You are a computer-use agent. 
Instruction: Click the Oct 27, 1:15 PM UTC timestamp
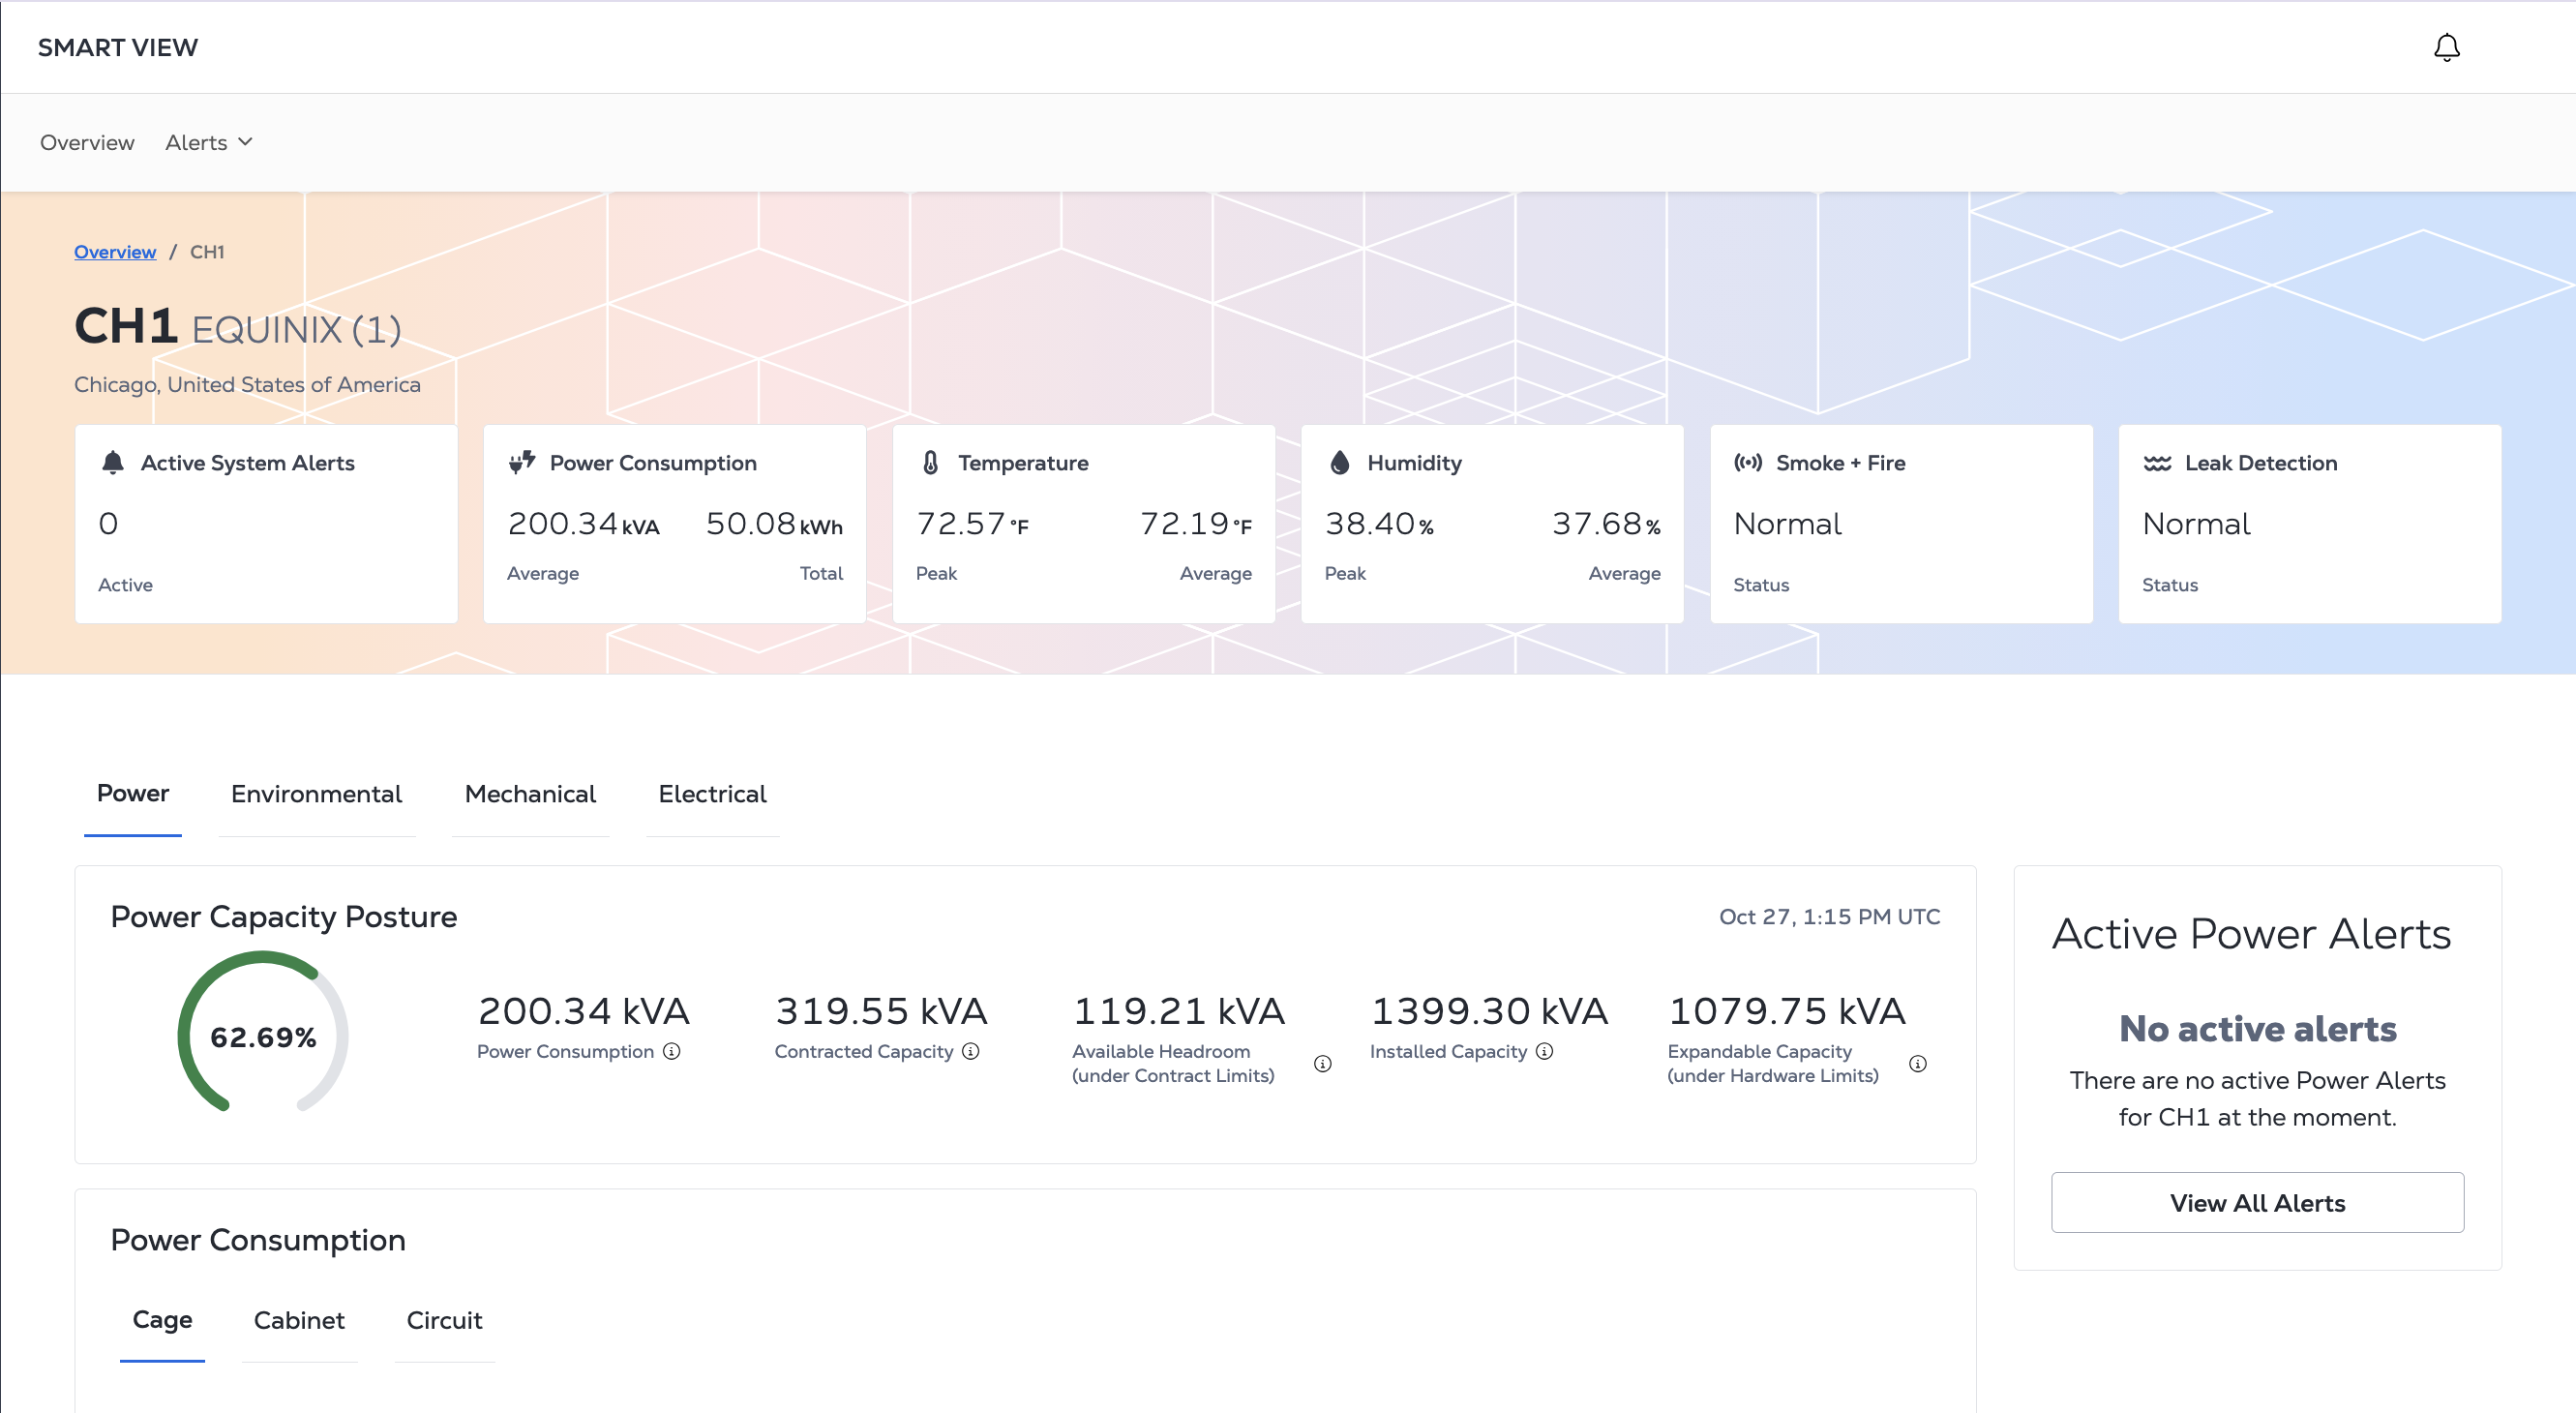point(1829,916)
